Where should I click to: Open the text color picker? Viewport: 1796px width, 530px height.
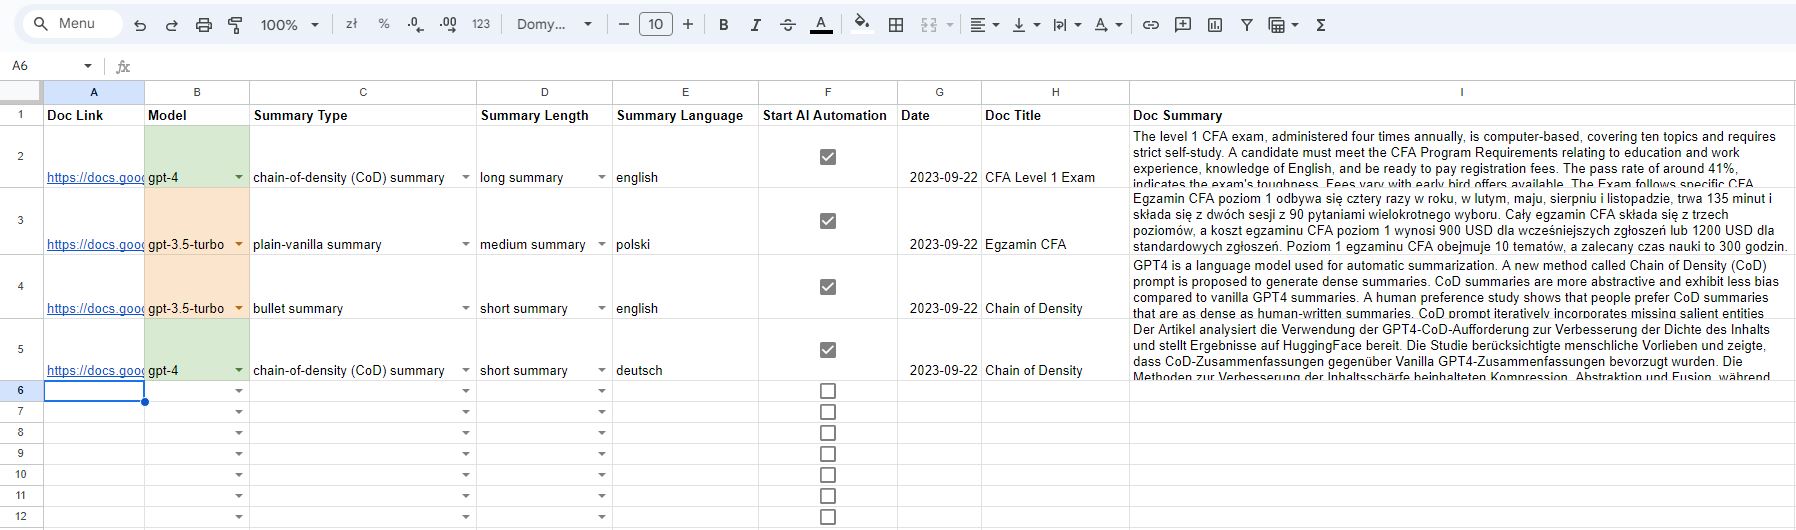pyautogui.click(x=821, y=25)
